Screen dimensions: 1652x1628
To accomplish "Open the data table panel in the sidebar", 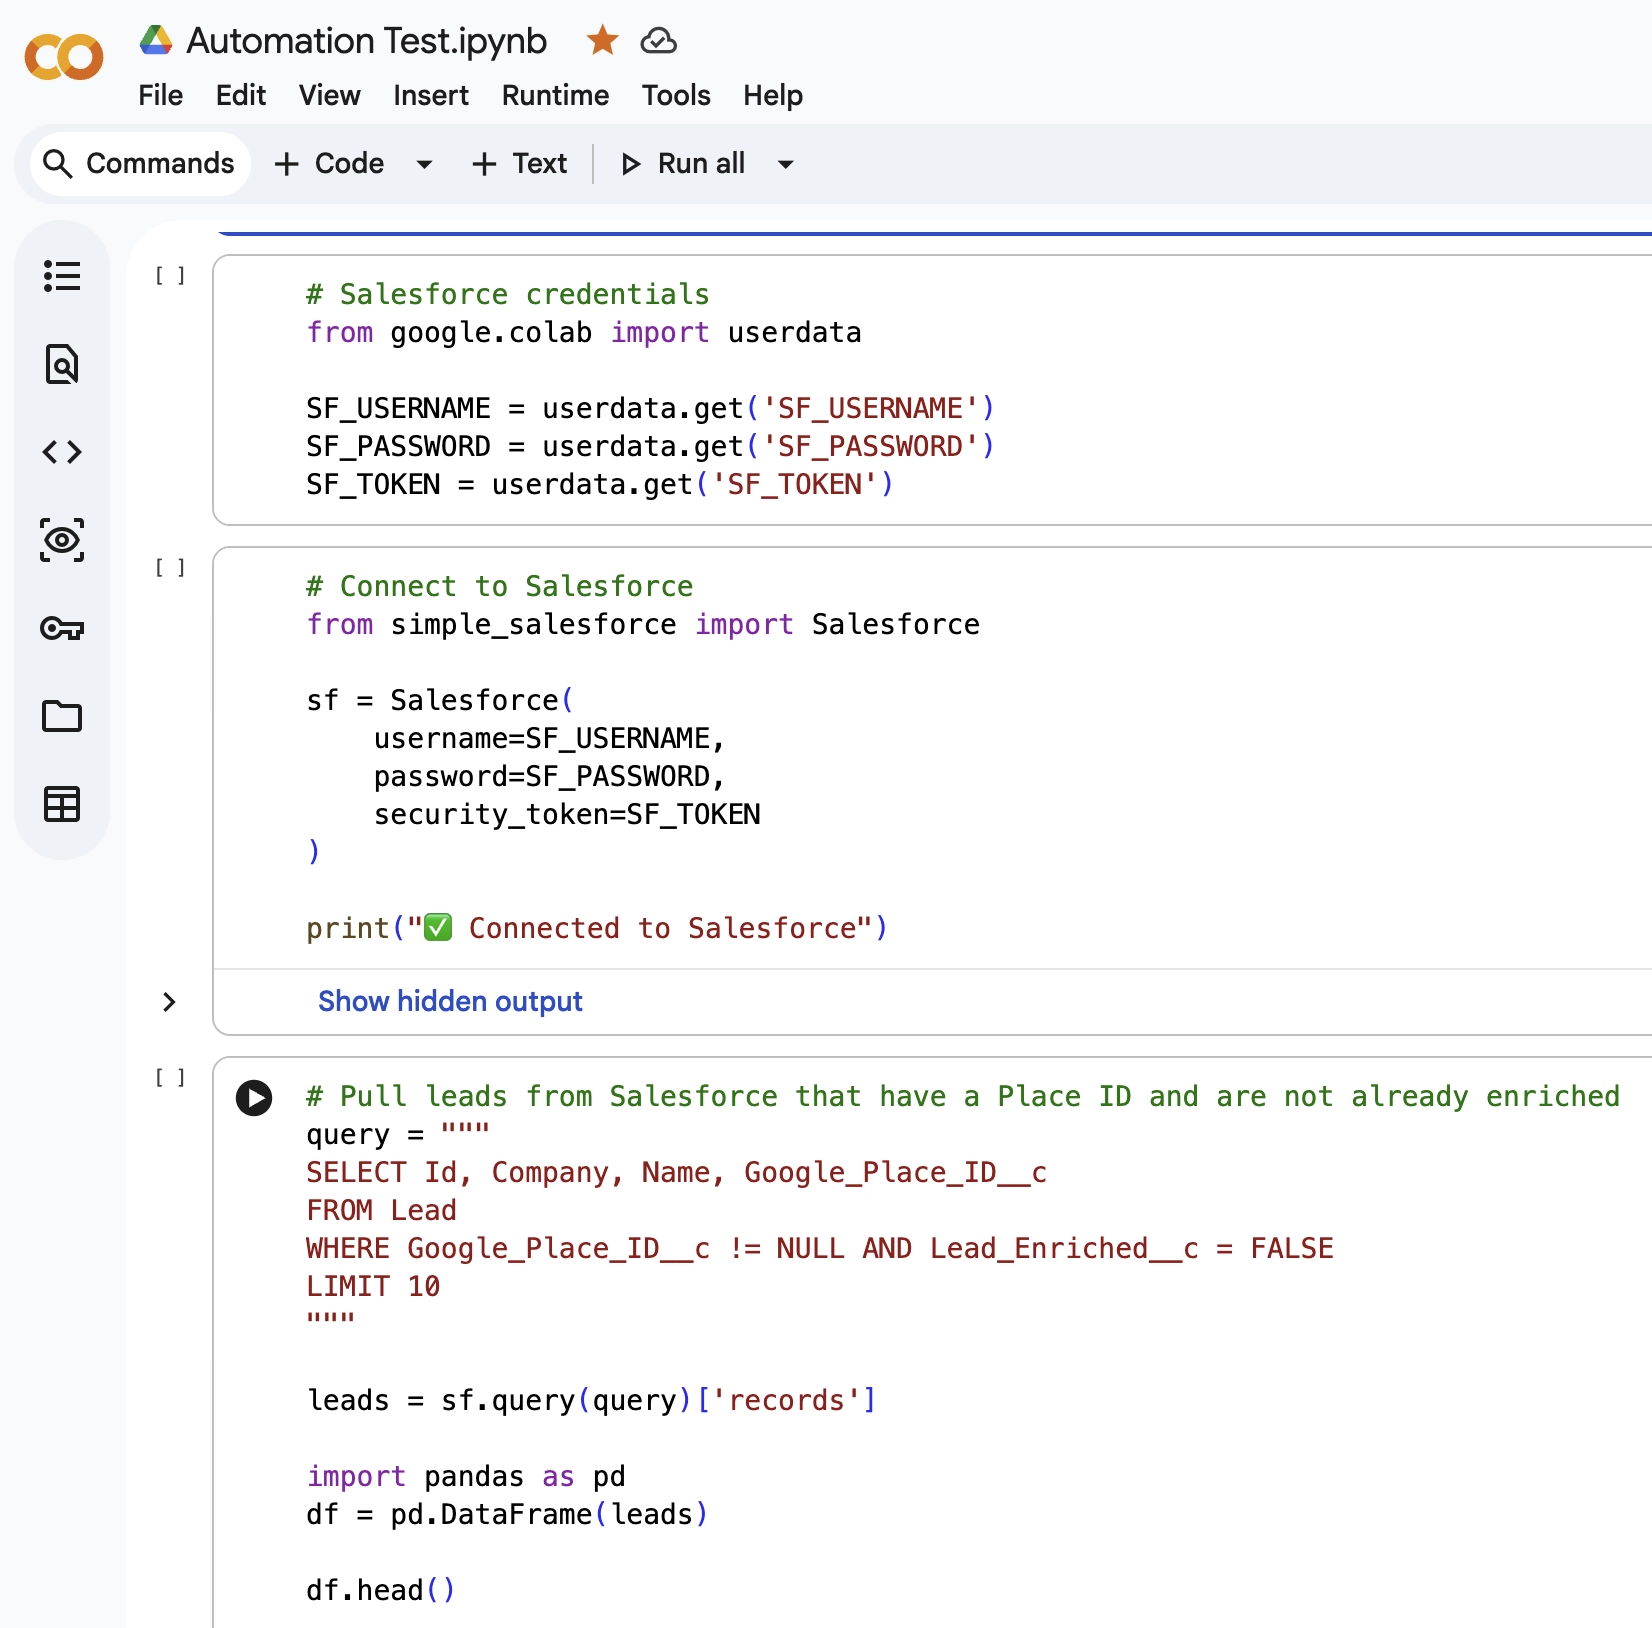I will pos(62,804).
